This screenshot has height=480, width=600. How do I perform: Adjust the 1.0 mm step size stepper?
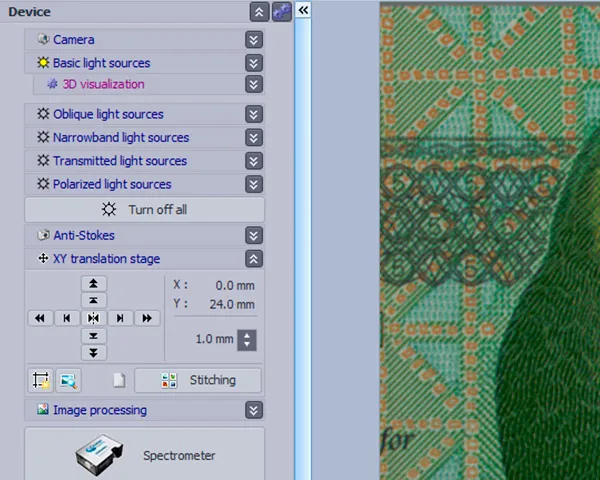[247, 340]
